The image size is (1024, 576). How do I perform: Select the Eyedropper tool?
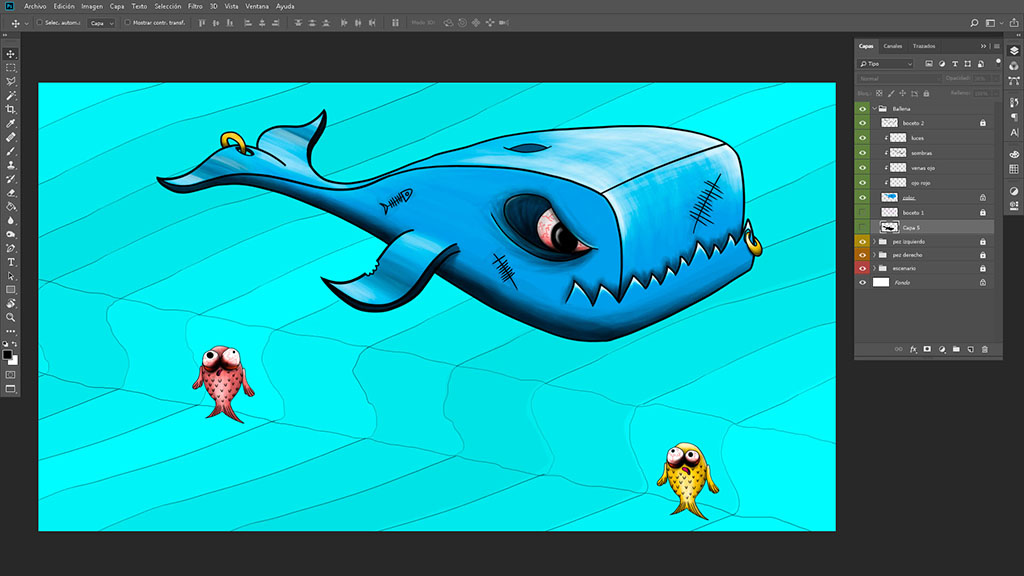tap(11, 123)
